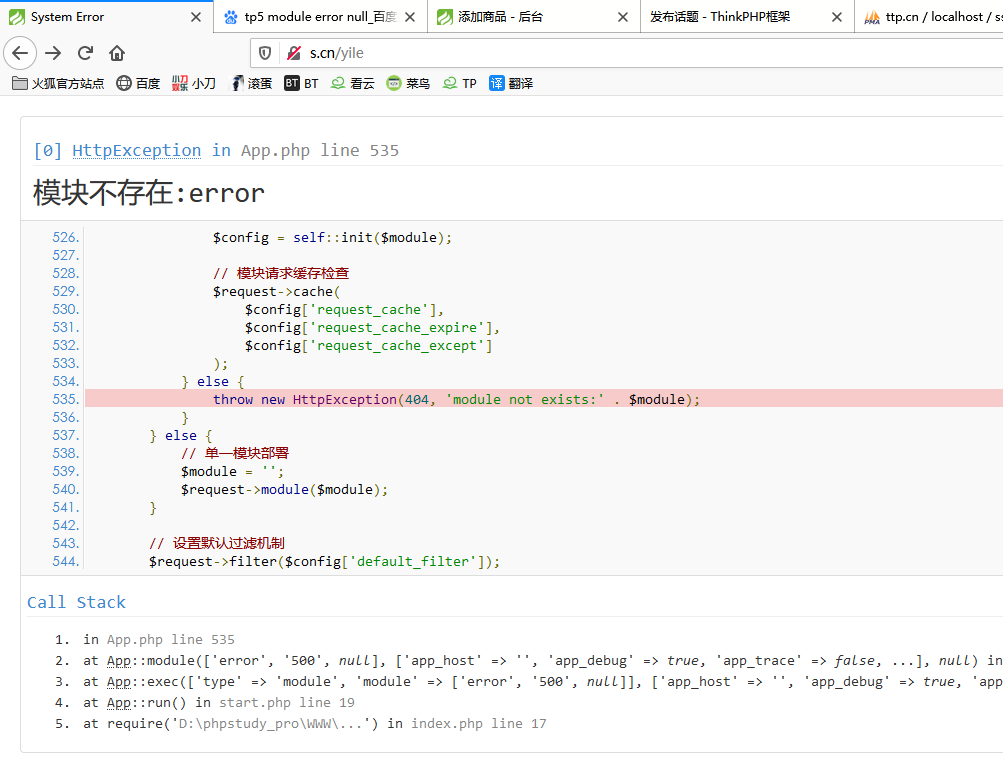
Task: Click the HttpException link in the error header
Action: coord(136,150)
